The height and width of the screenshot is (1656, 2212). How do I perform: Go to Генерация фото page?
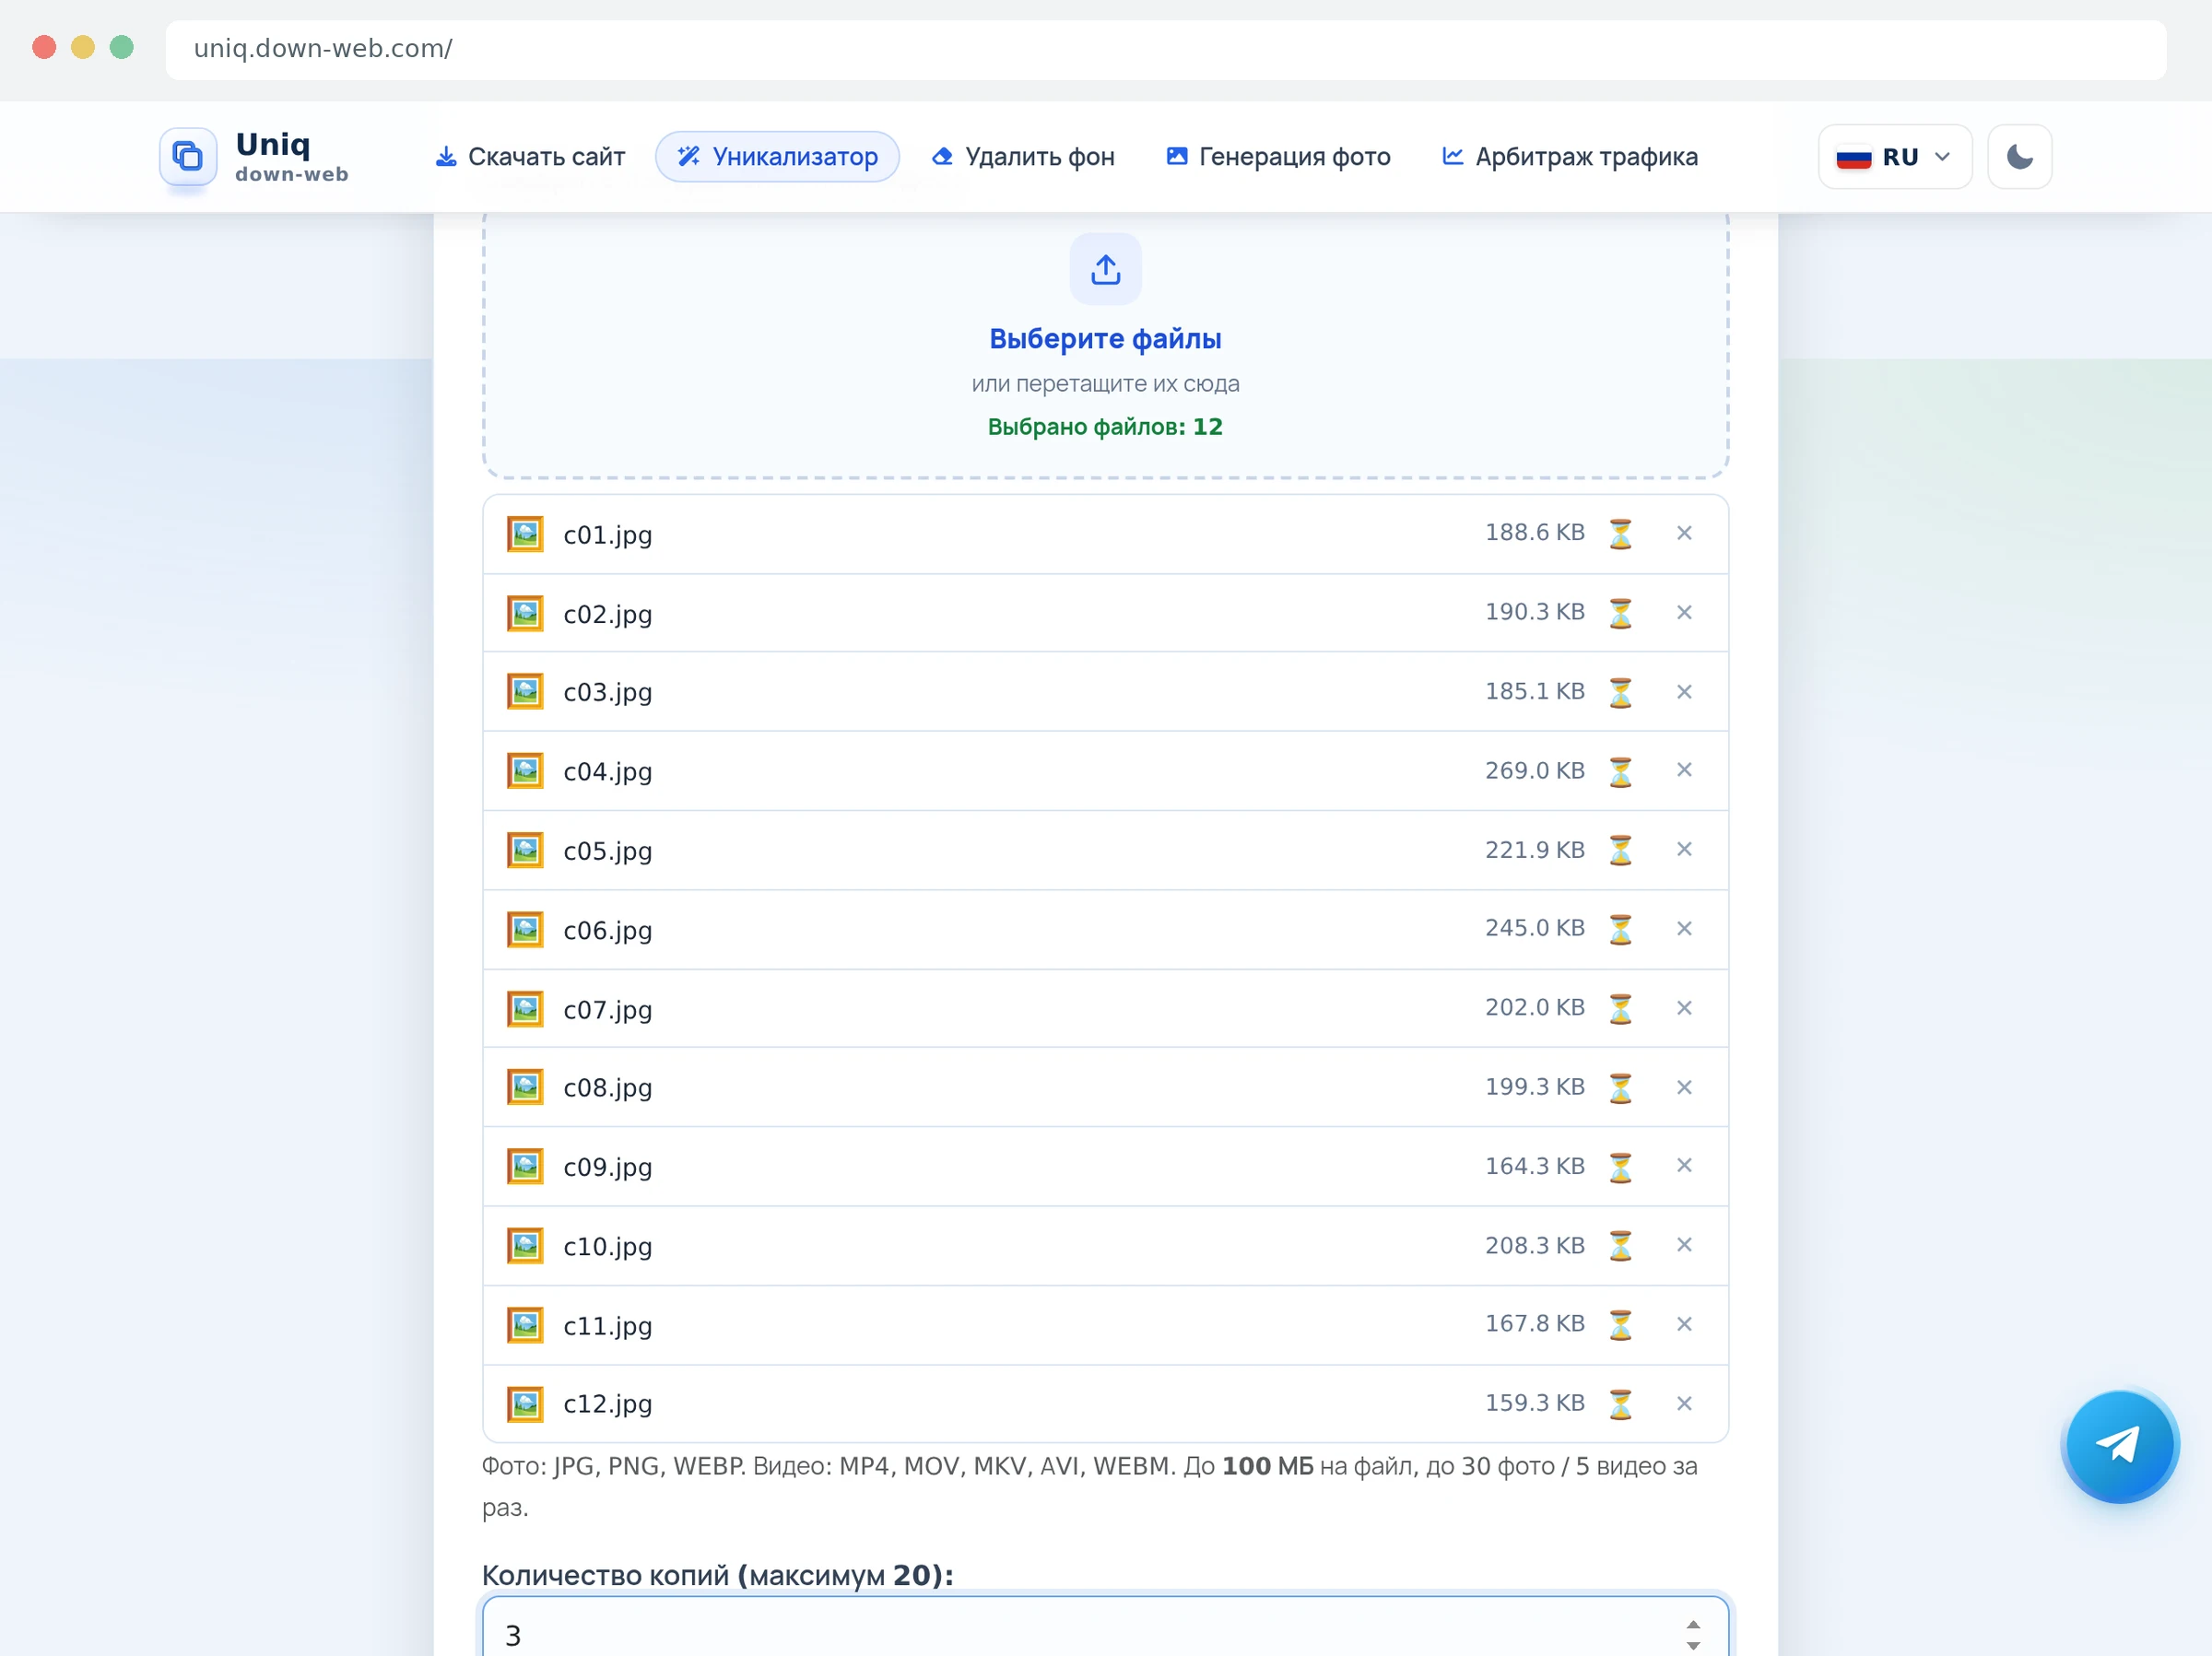point(1278,157)
